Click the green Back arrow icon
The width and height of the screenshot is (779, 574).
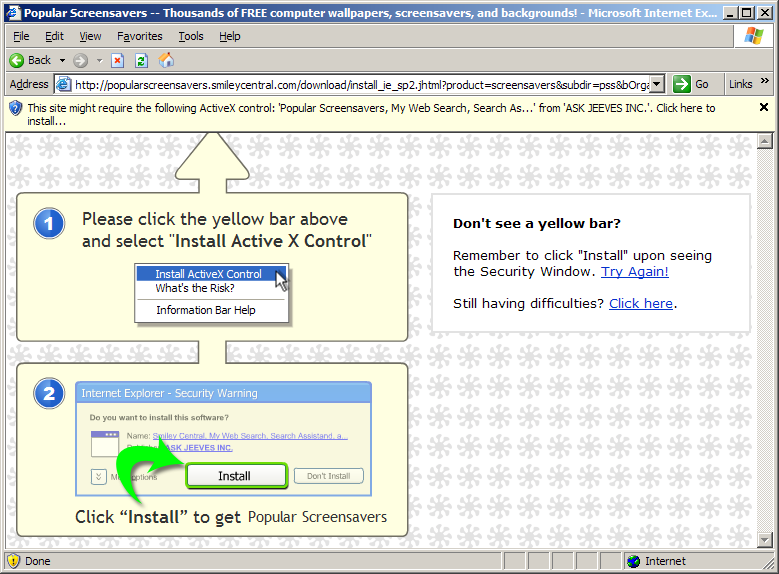[16, 61]
